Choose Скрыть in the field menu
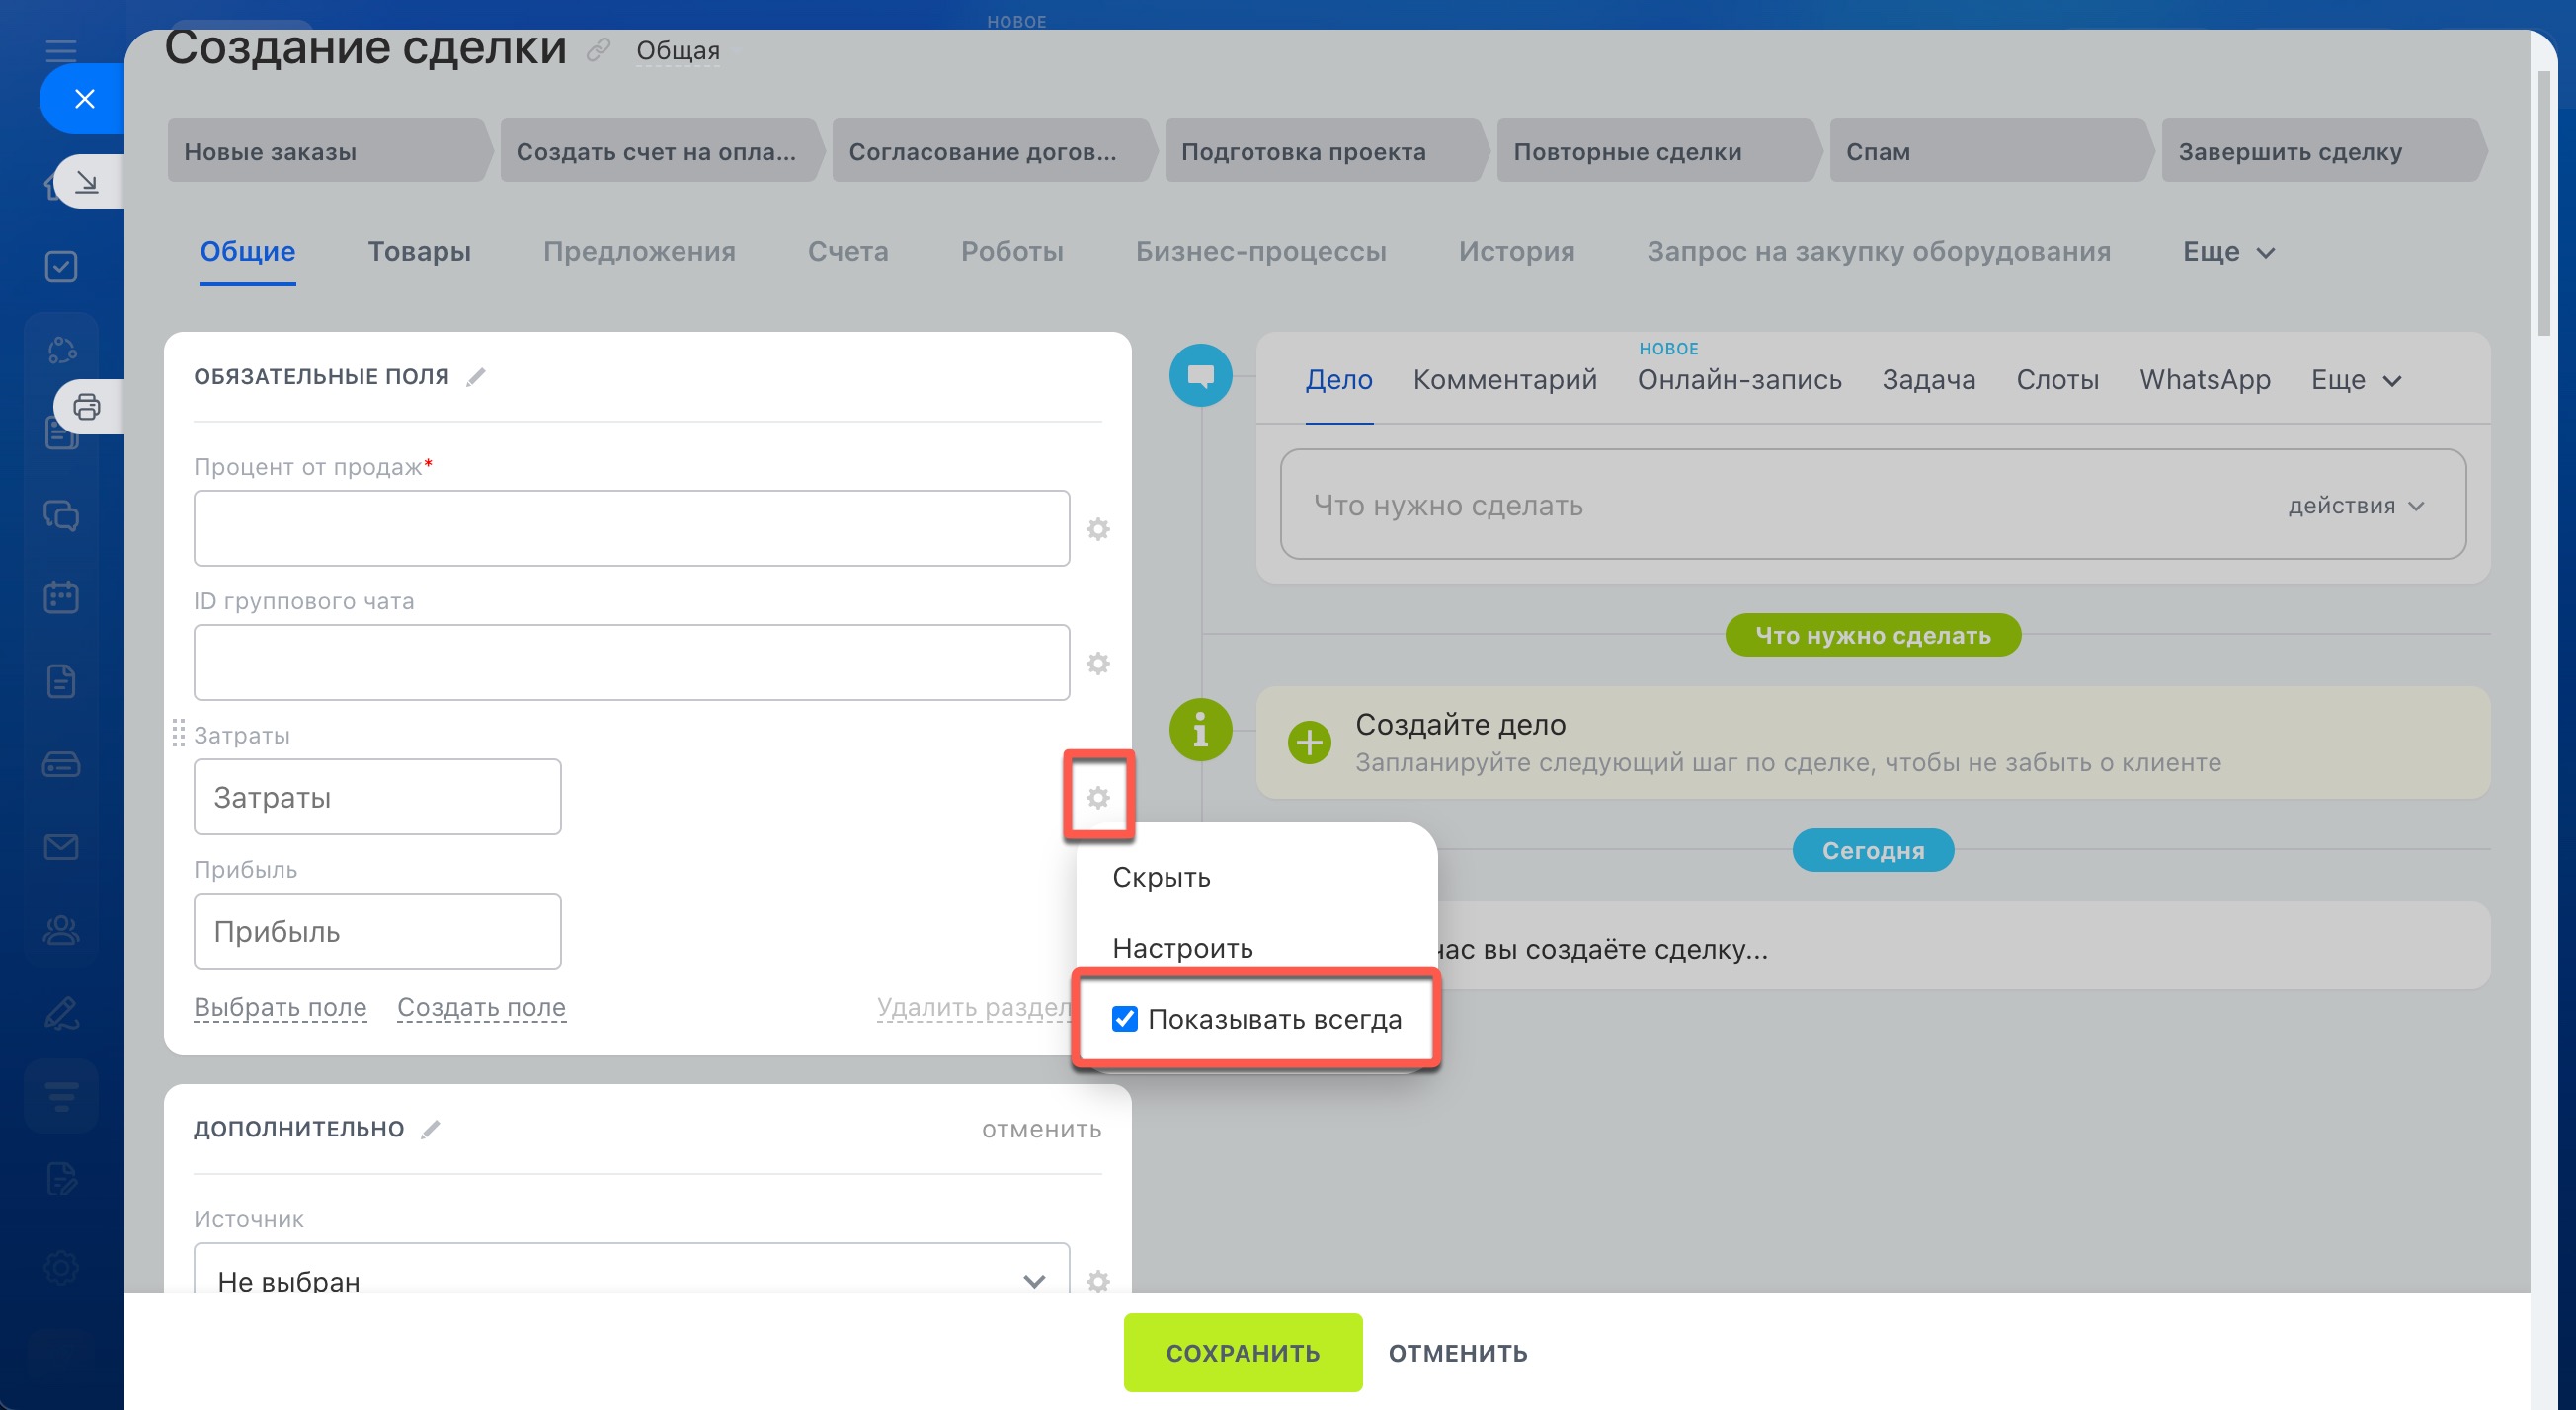Viewport: 2576px width, 1410px height. pyautogui.click(x=1161, y=877)
